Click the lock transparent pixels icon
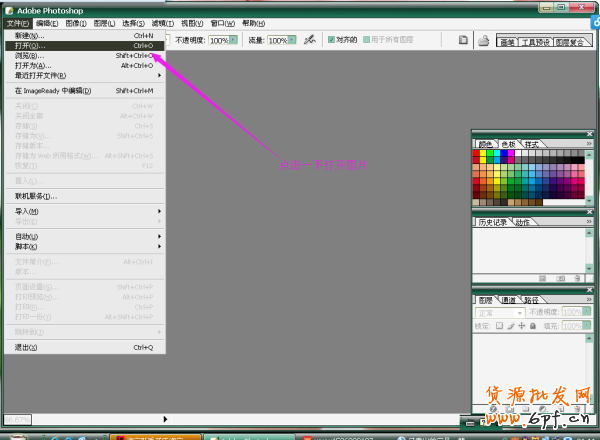 tap(500, 326)
